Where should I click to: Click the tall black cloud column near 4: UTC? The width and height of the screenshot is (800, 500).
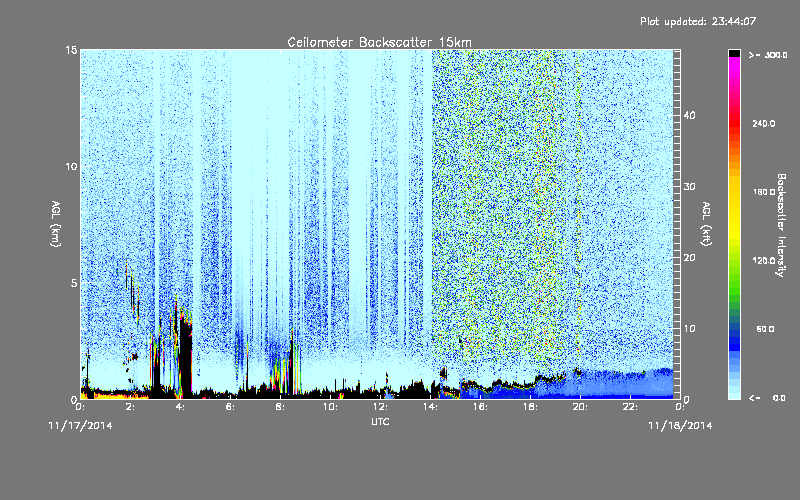click(x=185, y=357)
